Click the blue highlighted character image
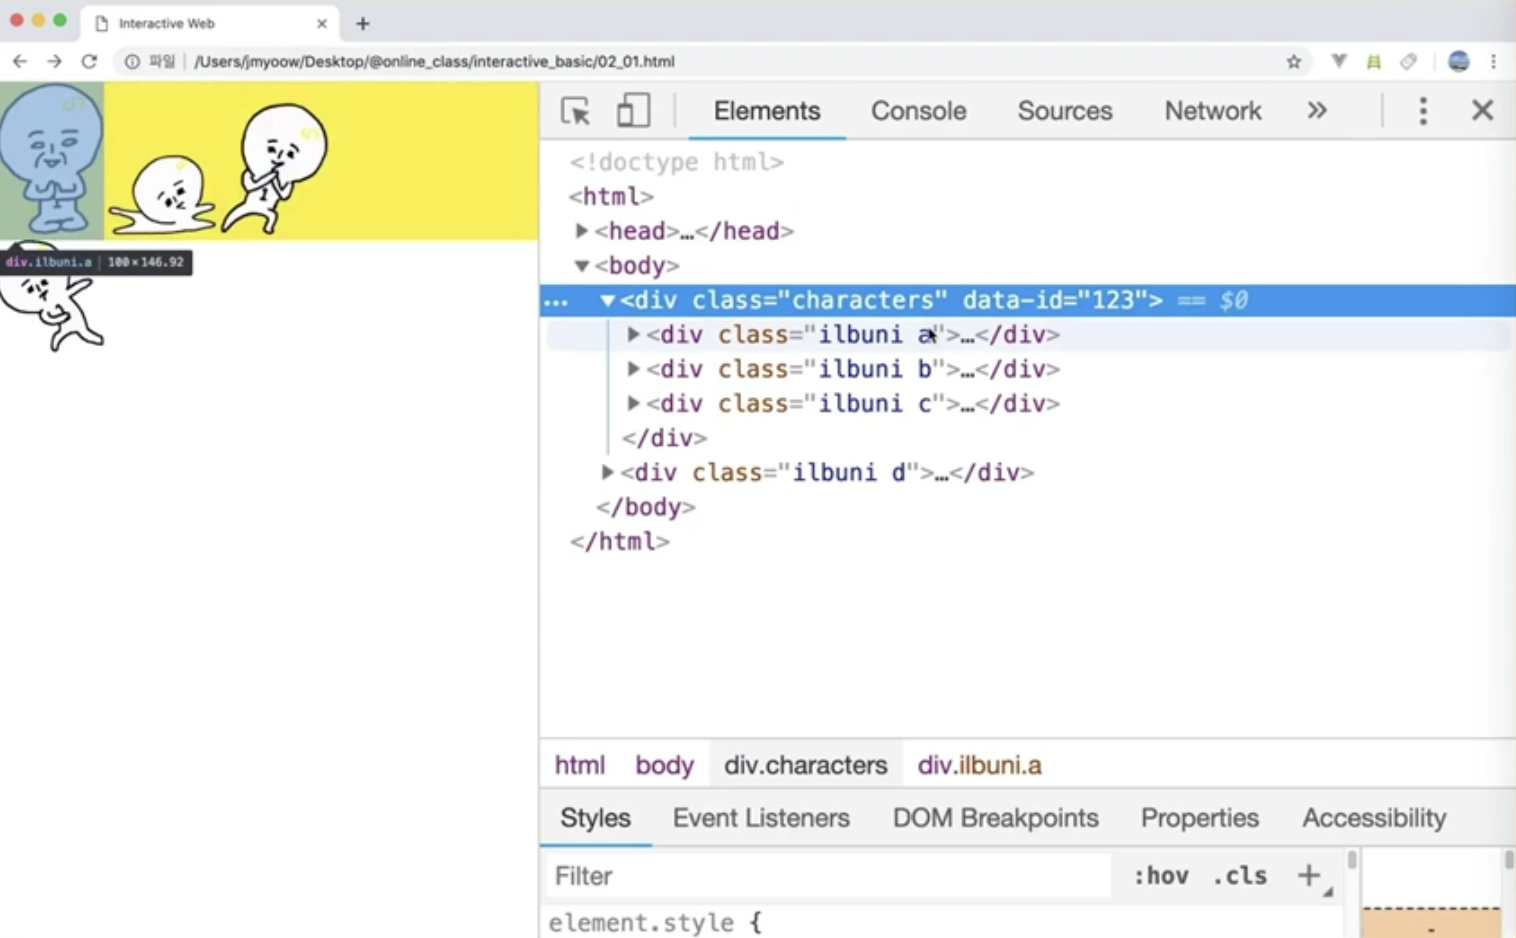1516x938 pixels. pyautogui.click(x=52, y=160)
